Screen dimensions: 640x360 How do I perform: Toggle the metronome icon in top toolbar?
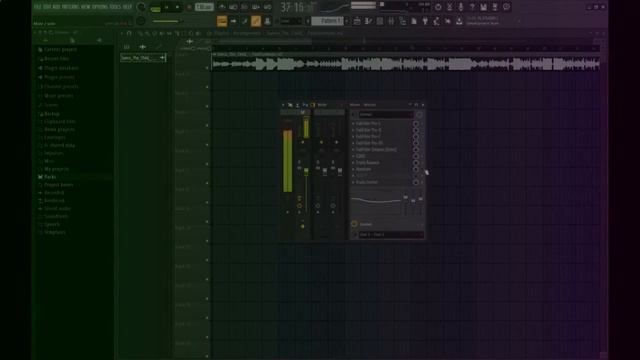point(222,7)
